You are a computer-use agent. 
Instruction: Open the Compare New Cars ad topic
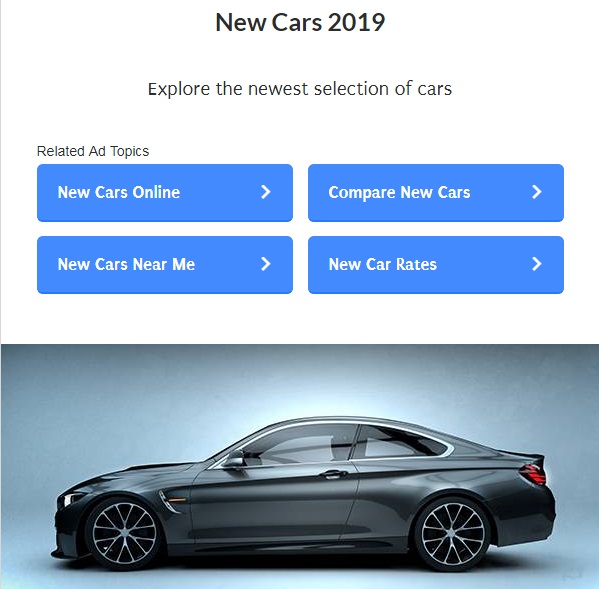436,193
